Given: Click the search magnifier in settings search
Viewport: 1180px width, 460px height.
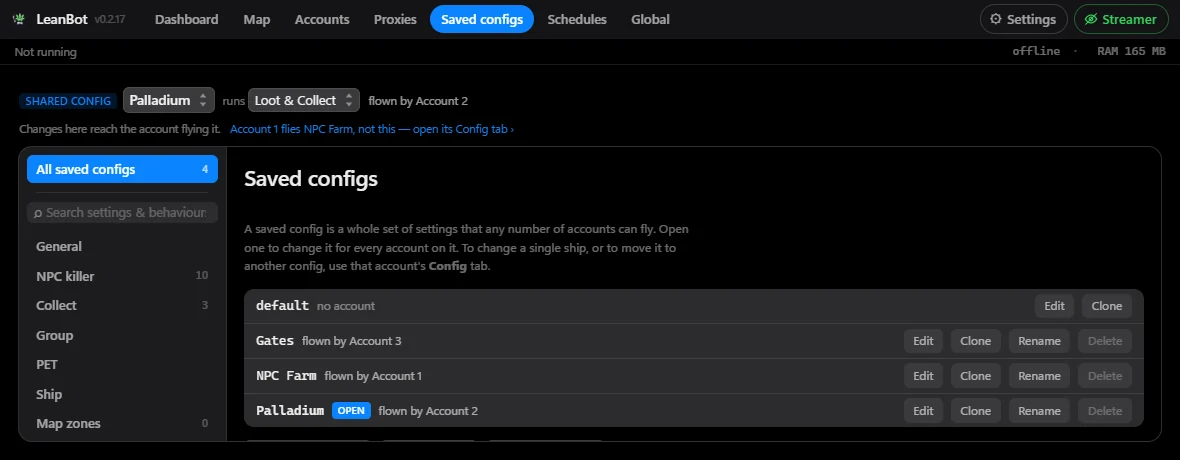Looking at the screenshot, I should click(38, 213).
